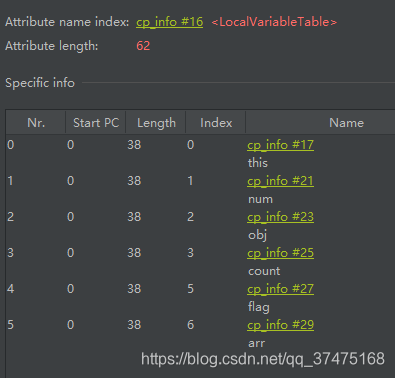This screenshot has height=378, width=395.
Task: Select the attribute length value 62
Action: click(x=143, y=46)
